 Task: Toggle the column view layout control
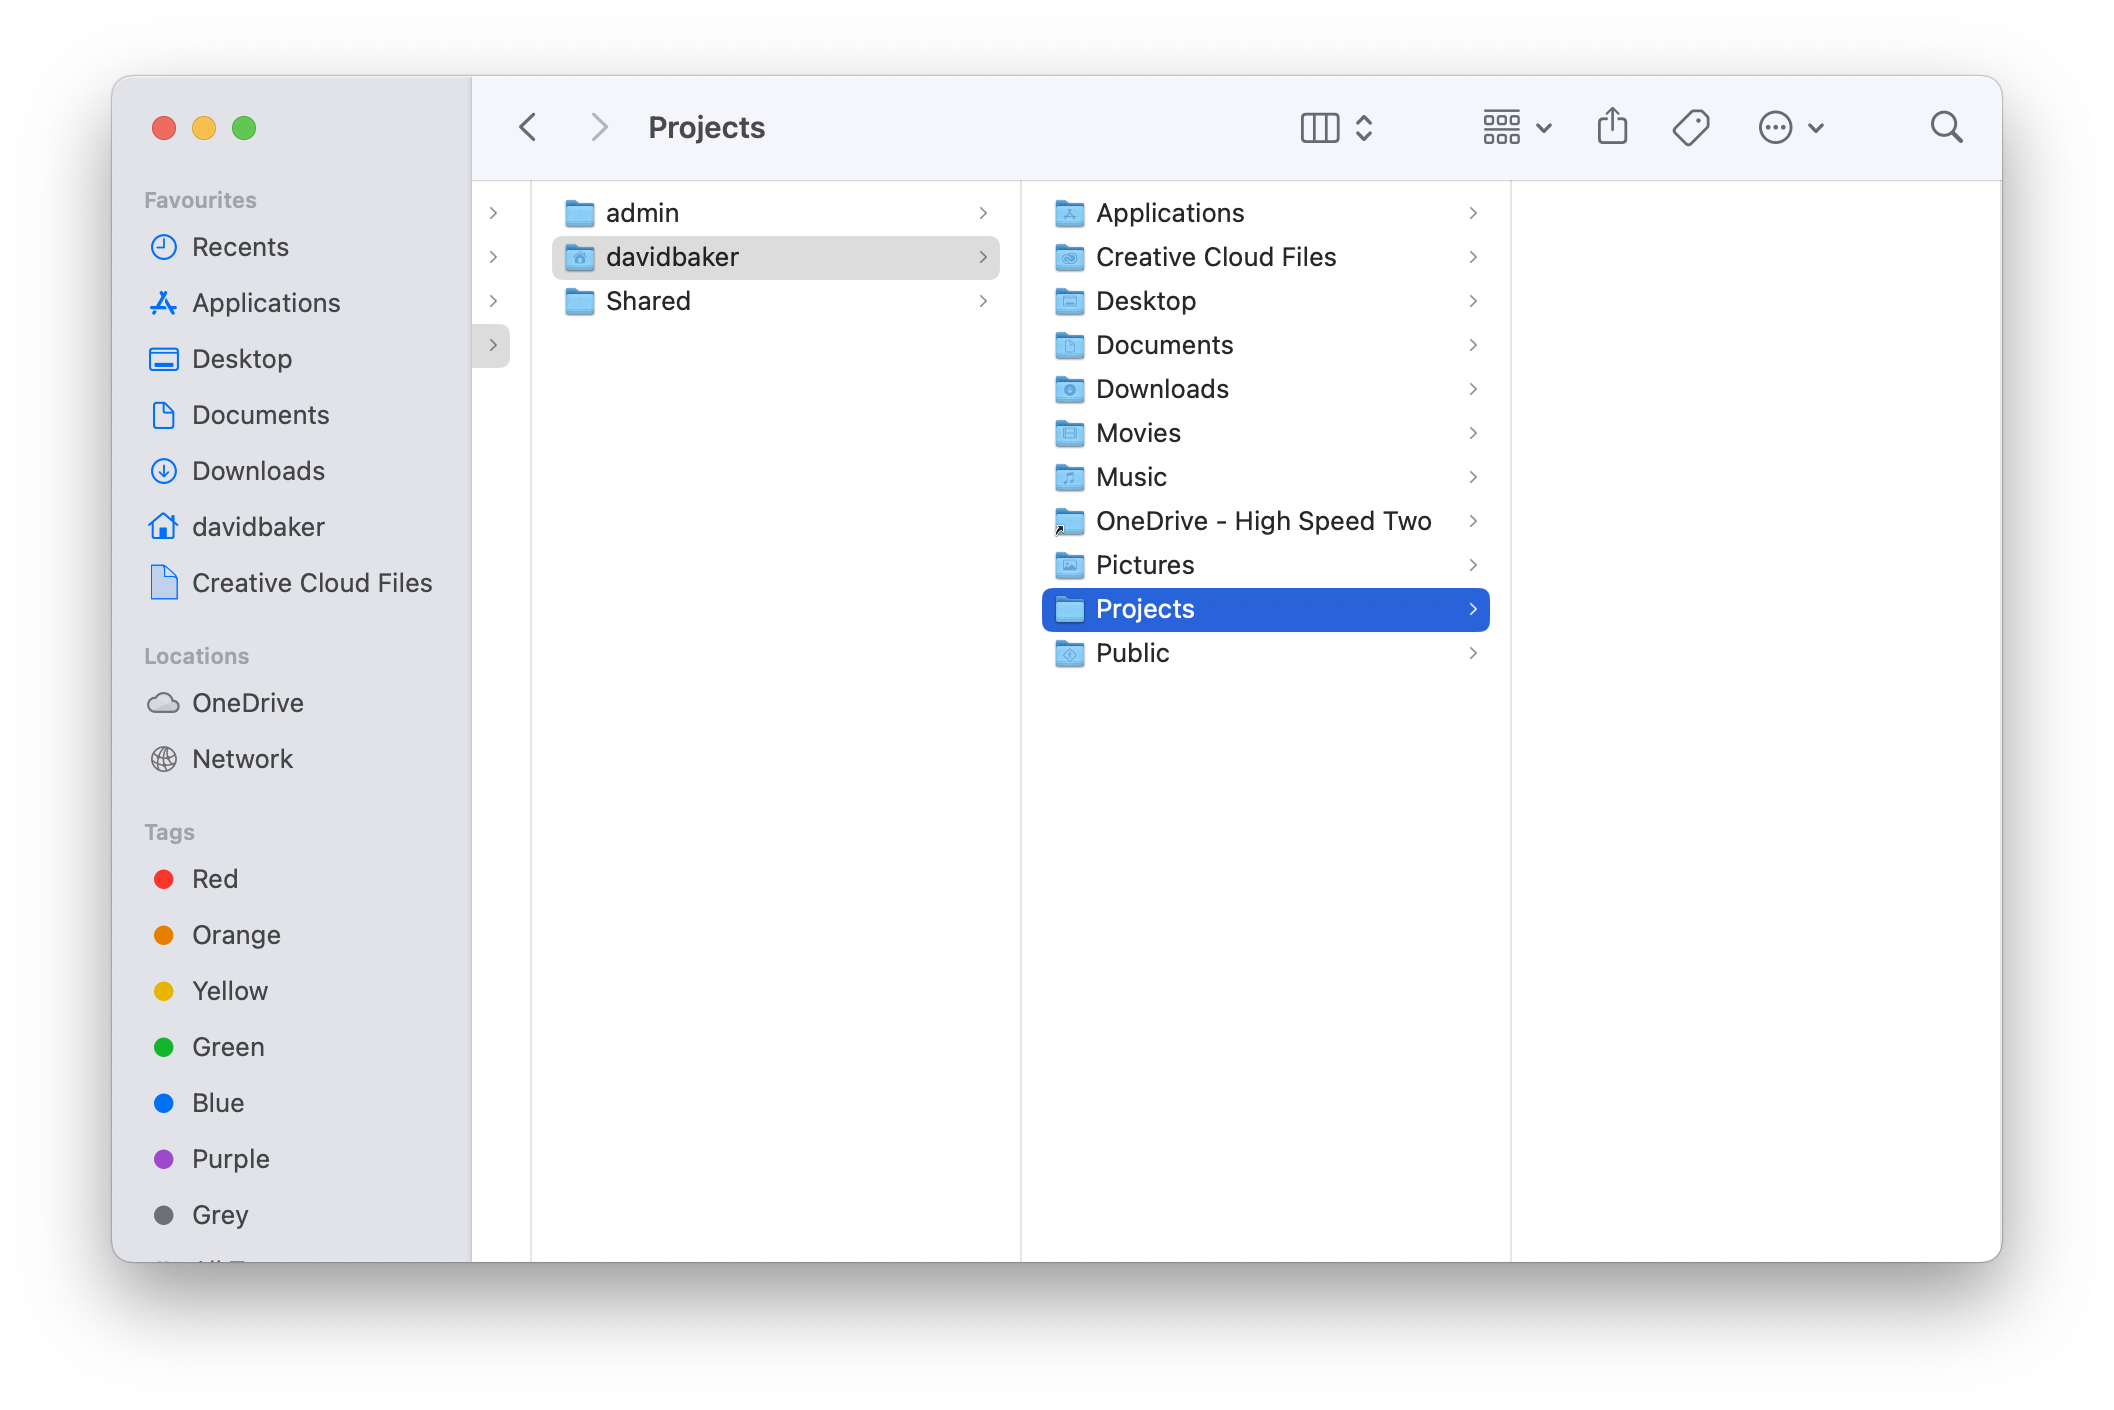[1318, 126]
